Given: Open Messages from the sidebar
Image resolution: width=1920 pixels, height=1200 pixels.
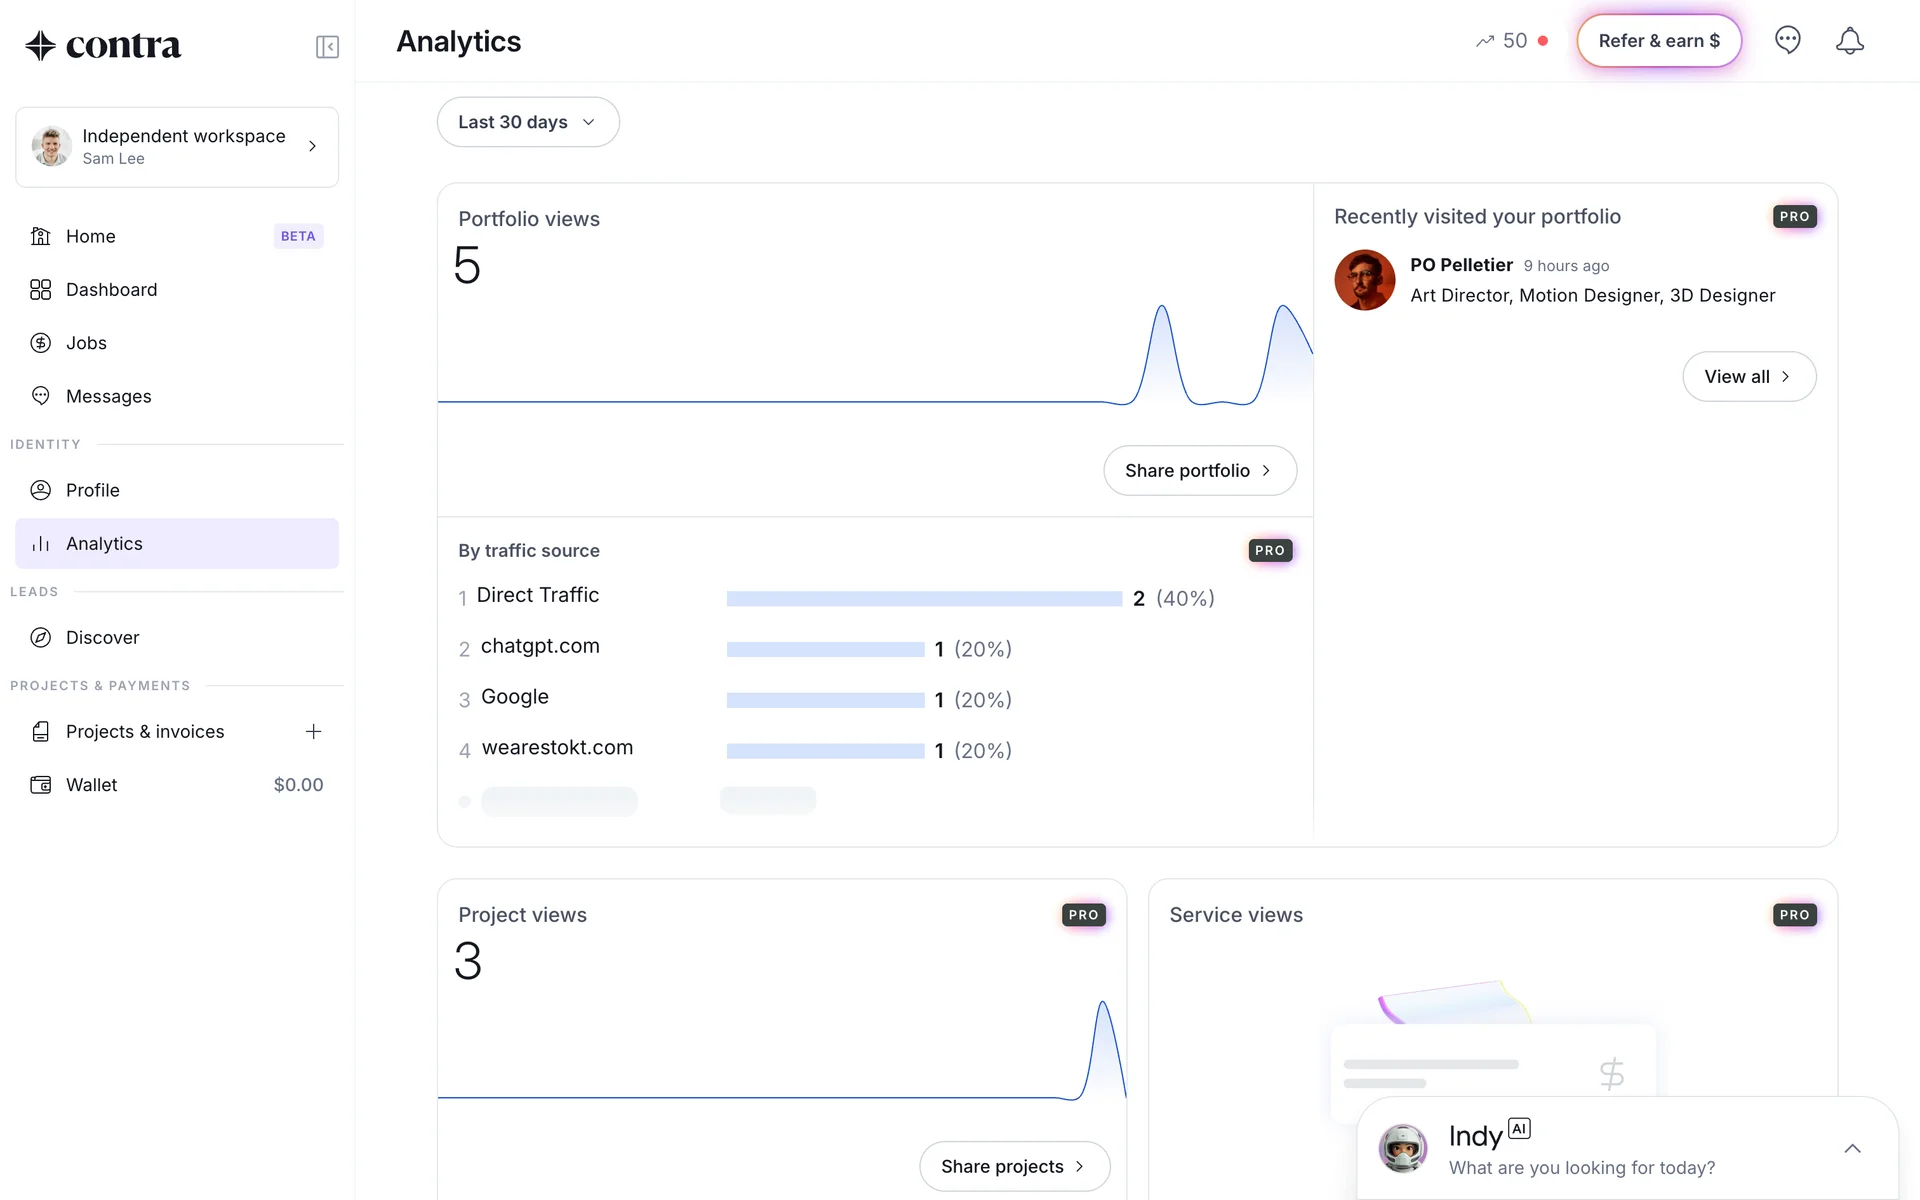Looking at the screenshot, I should coord(108,396).
